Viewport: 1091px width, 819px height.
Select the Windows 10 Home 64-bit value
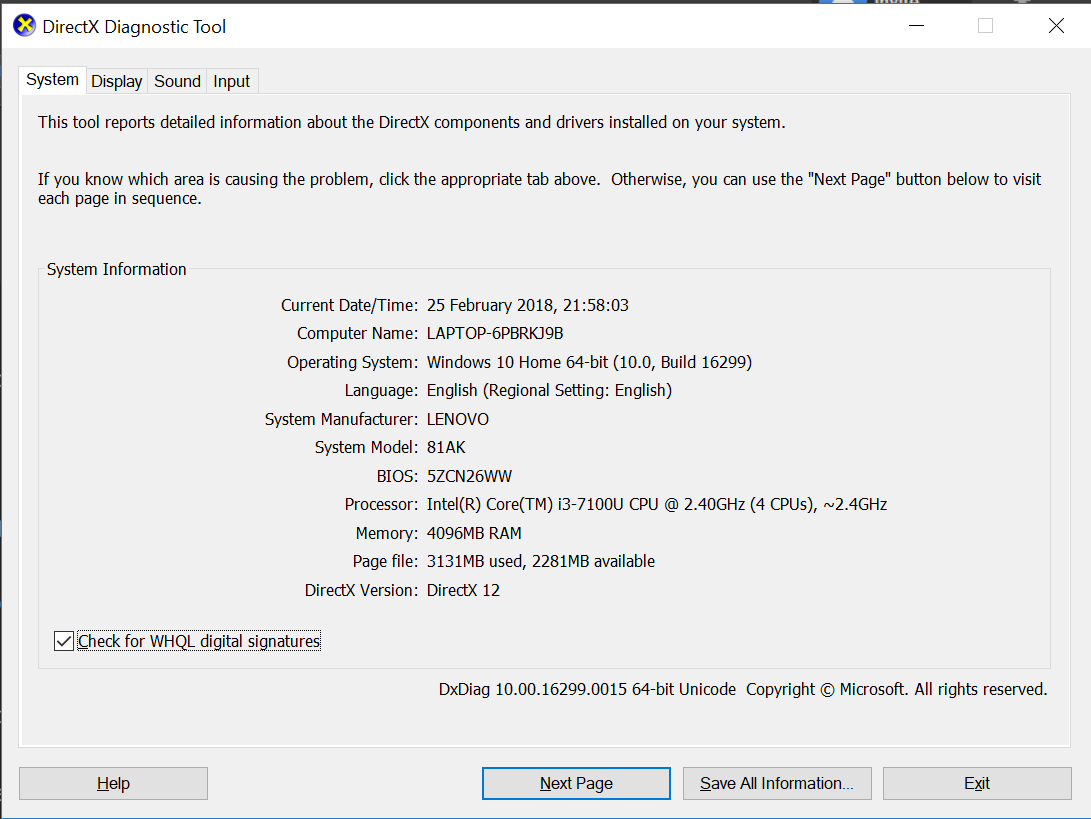[x=589, y=363]
